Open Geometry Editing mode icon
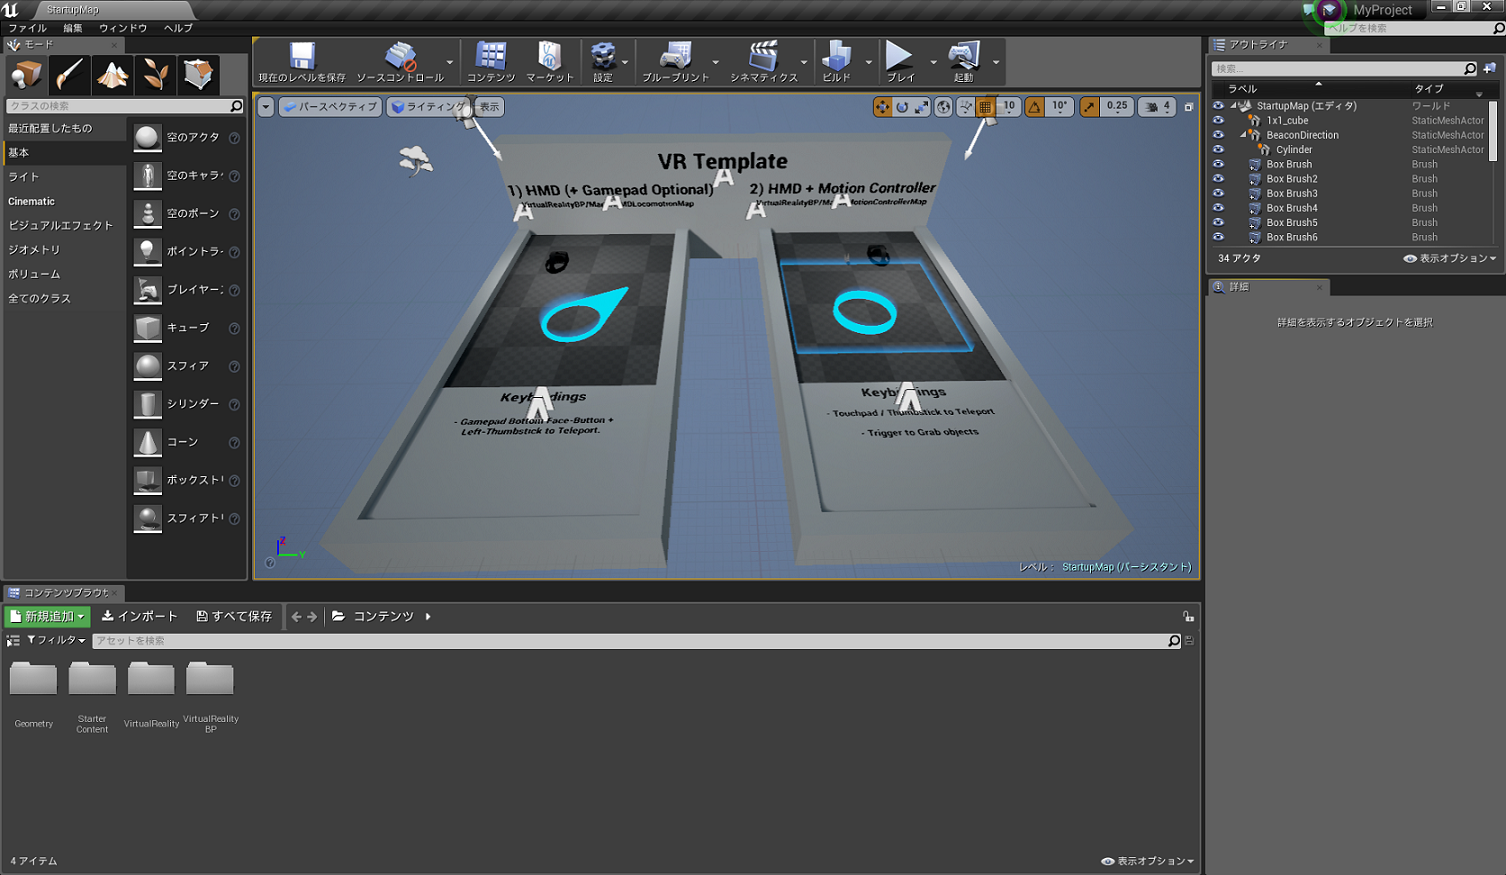The image size is (1506, 875). coord(198,75)
